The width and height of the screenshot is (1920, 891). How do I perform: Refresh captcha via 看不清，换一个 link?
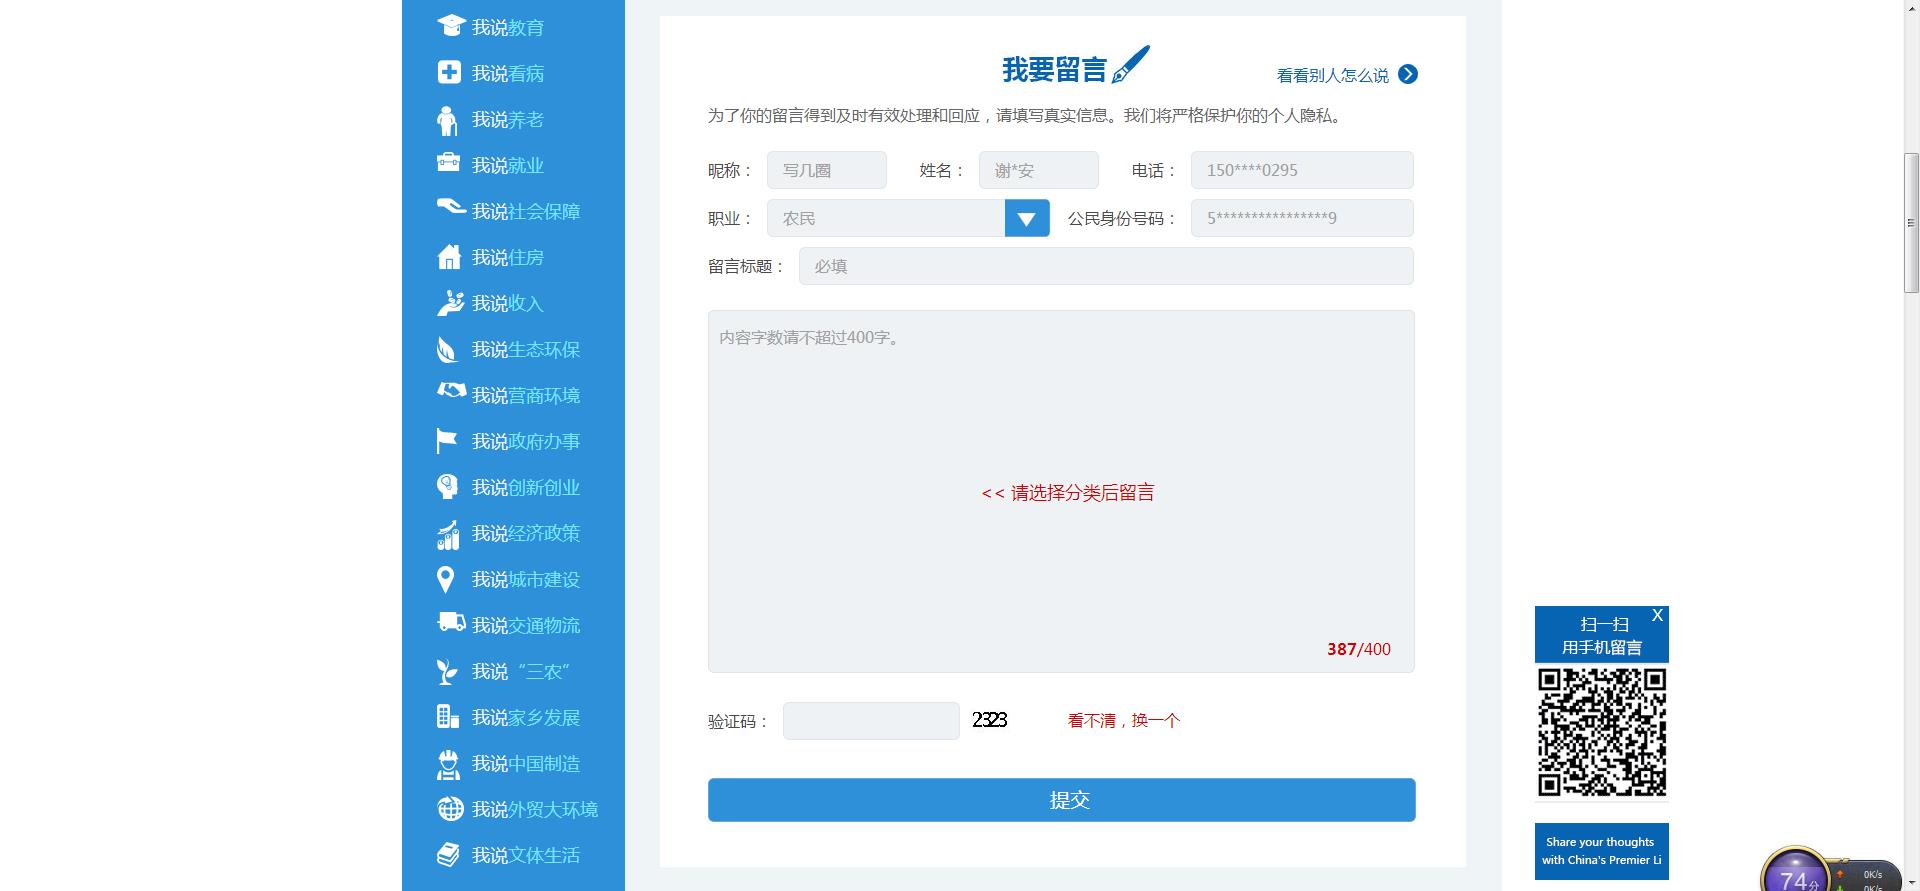point(1123,721)
